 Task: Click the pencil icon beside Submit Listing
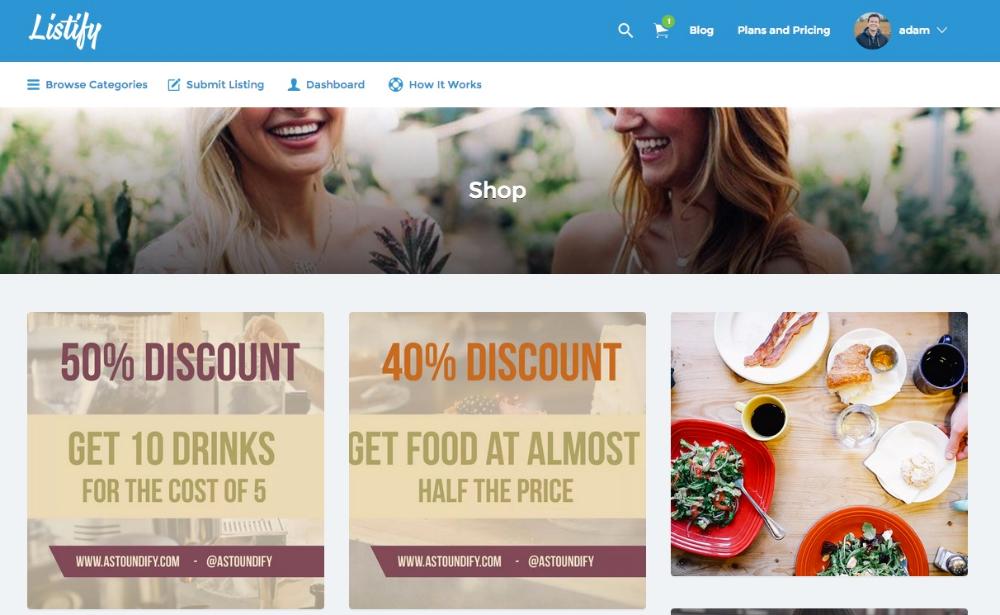173,84
